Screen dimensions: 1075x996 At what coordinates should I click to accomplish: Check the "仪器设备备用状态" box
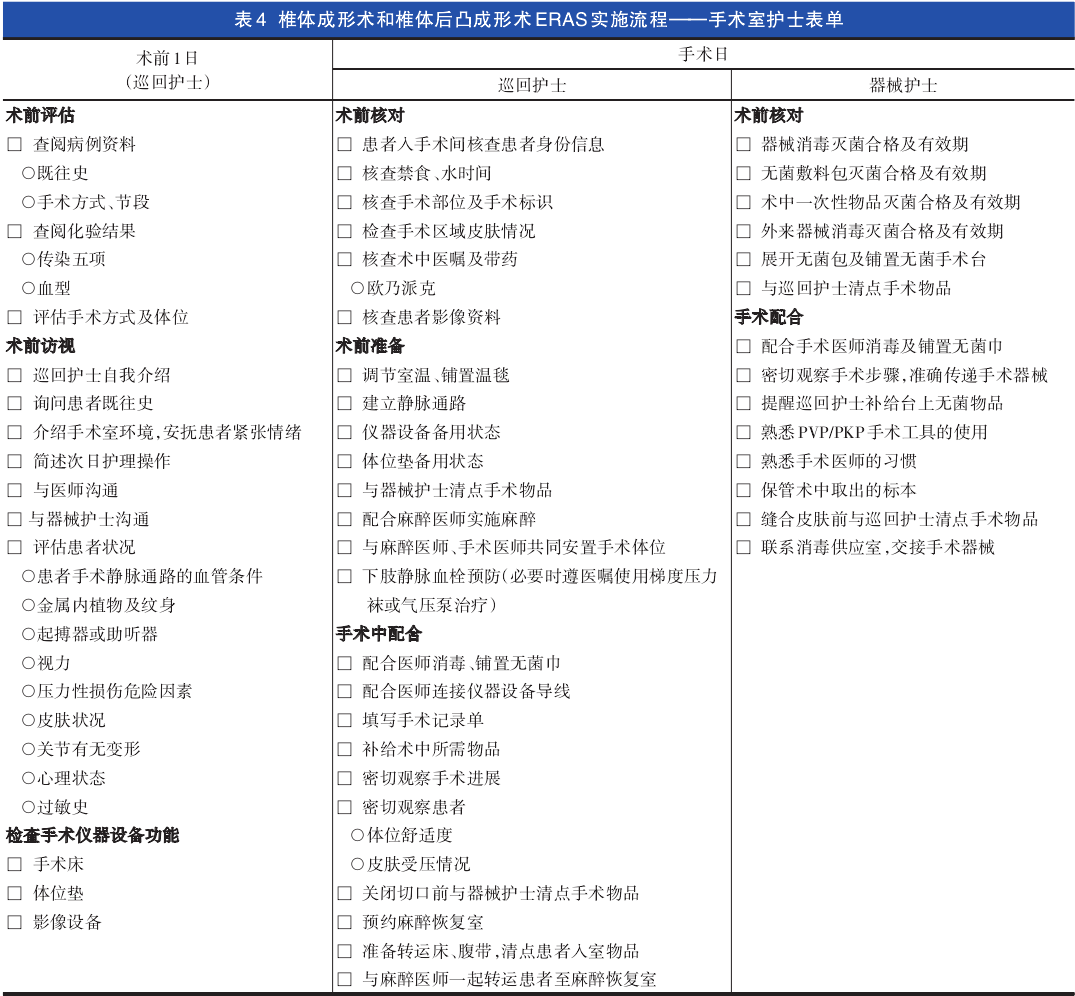pos(344,433)
